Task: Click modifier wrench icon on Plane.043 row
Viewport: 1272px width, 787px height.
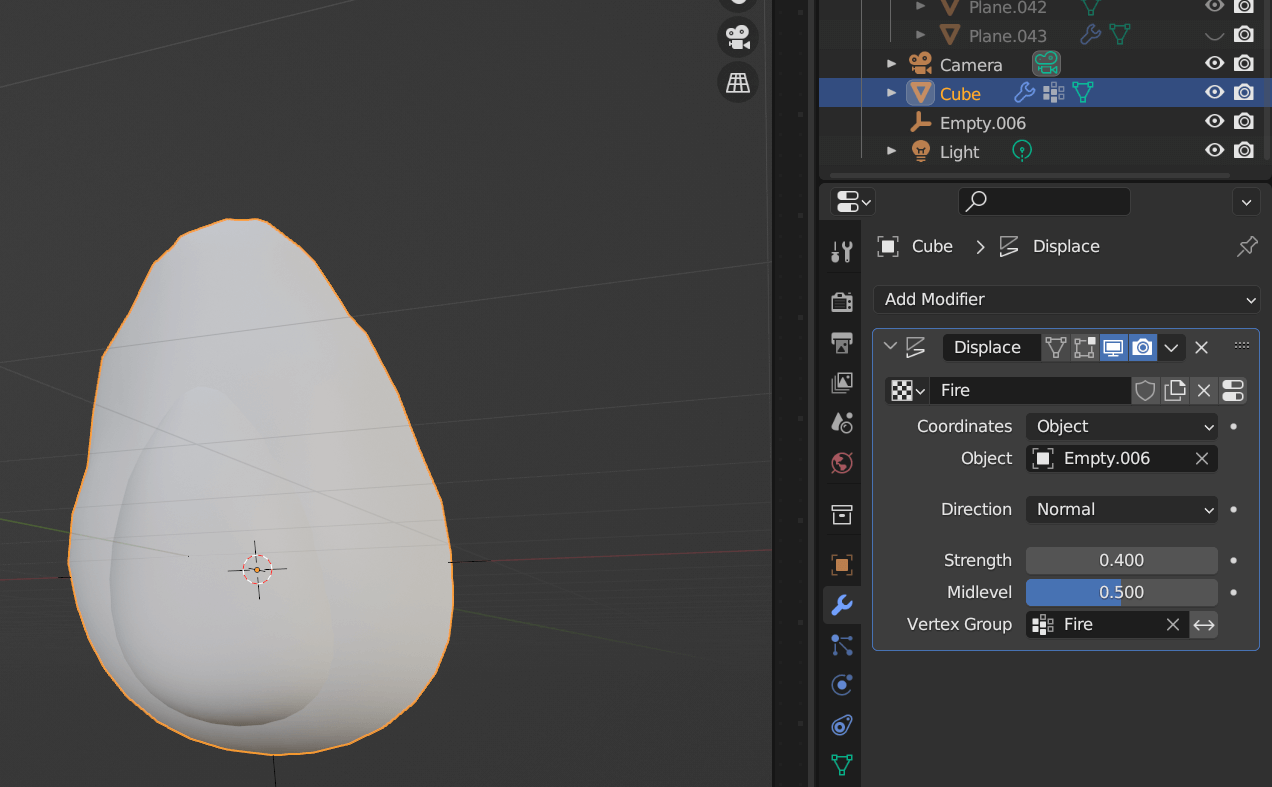Action: click(1091, 35)
